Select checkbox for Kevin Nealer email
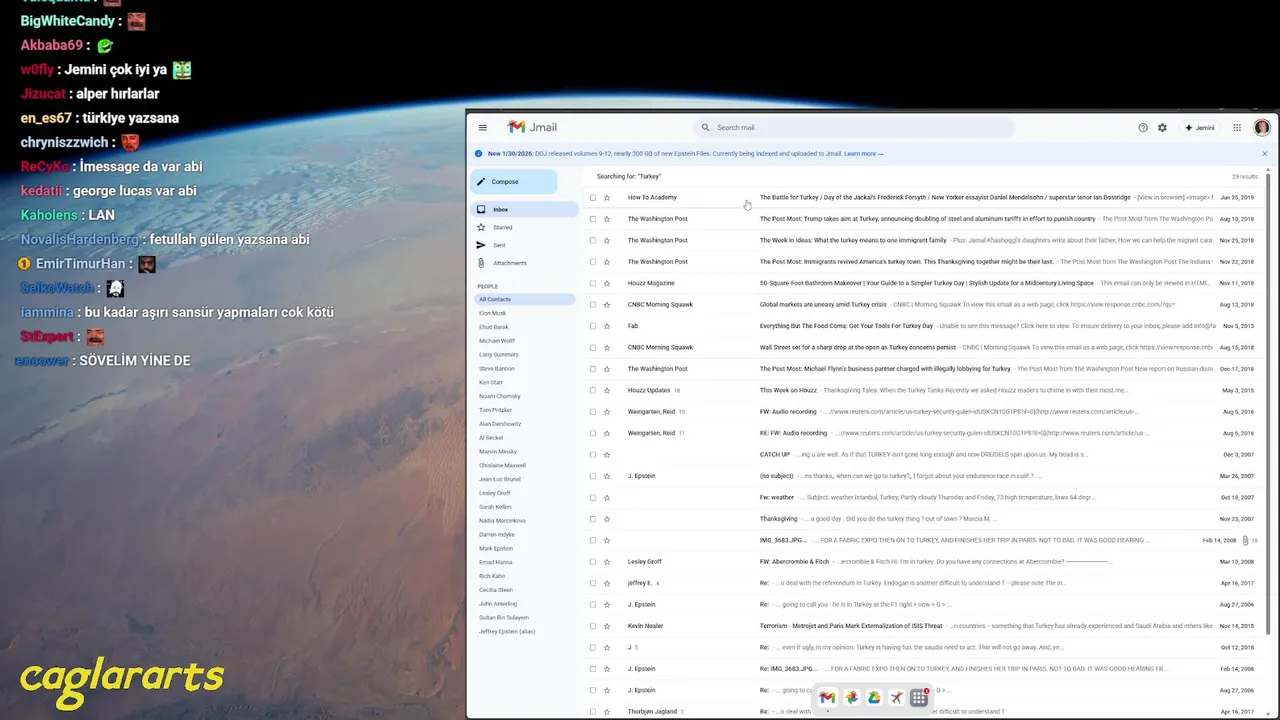Screen dimensions: 1280x720 coord(593,626)
